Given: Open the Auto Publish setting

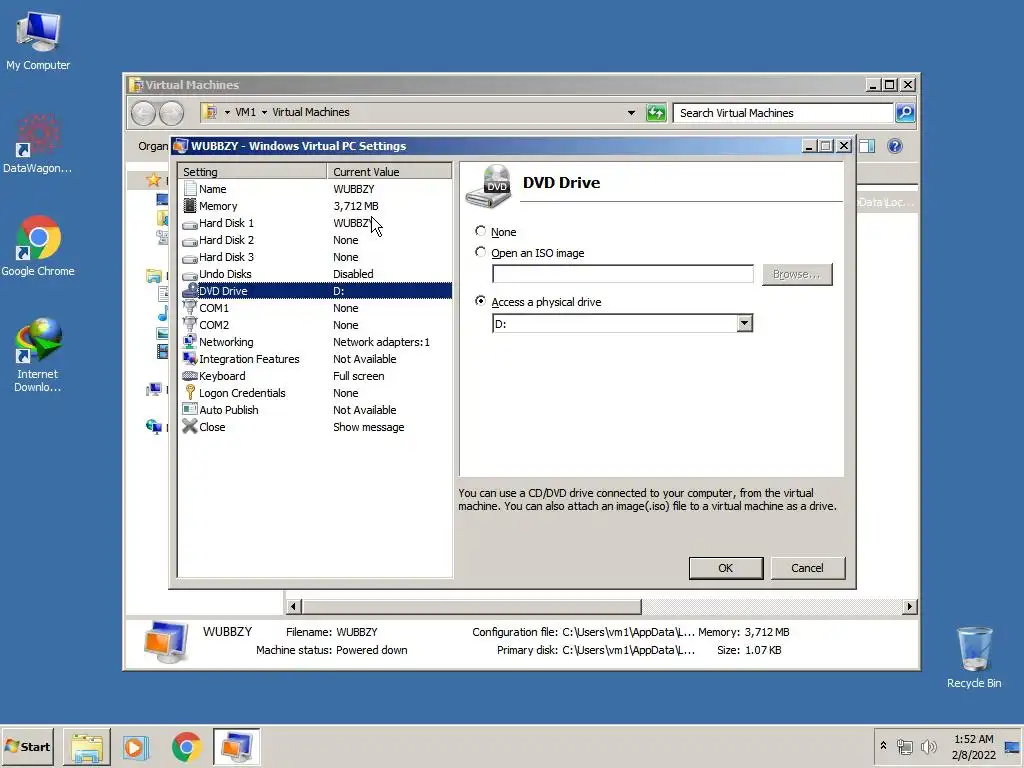Looking at the screenshot, I should click(315, 409).
